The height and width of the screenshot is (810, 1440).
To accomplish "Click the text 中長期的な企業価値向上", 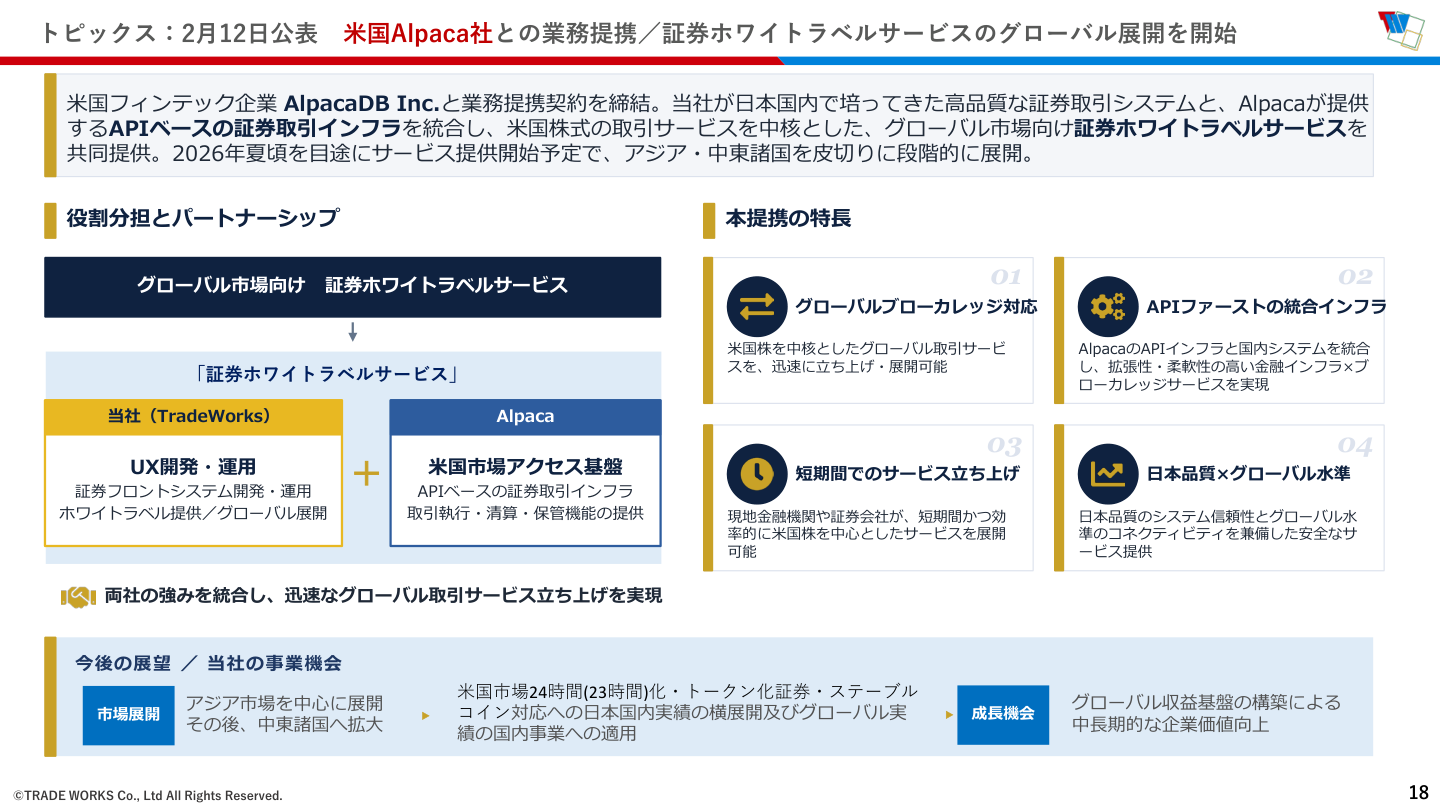I will click(1170, 724).
